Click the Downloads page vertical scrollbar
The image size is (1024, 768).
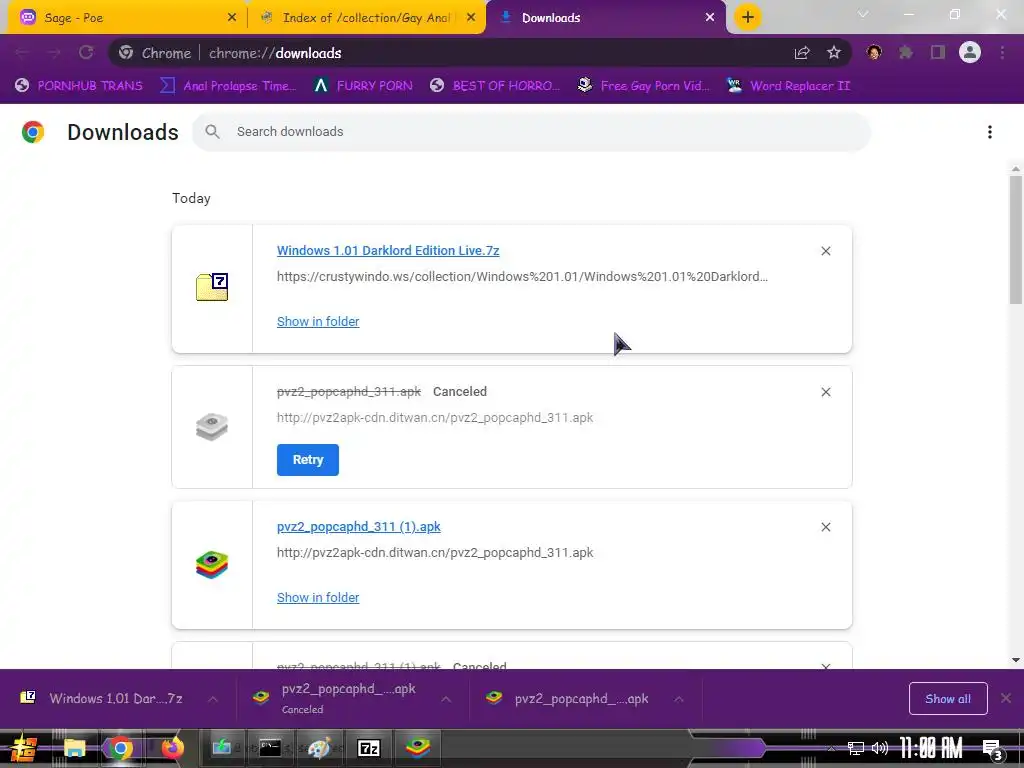click(x=1016, y=239)
